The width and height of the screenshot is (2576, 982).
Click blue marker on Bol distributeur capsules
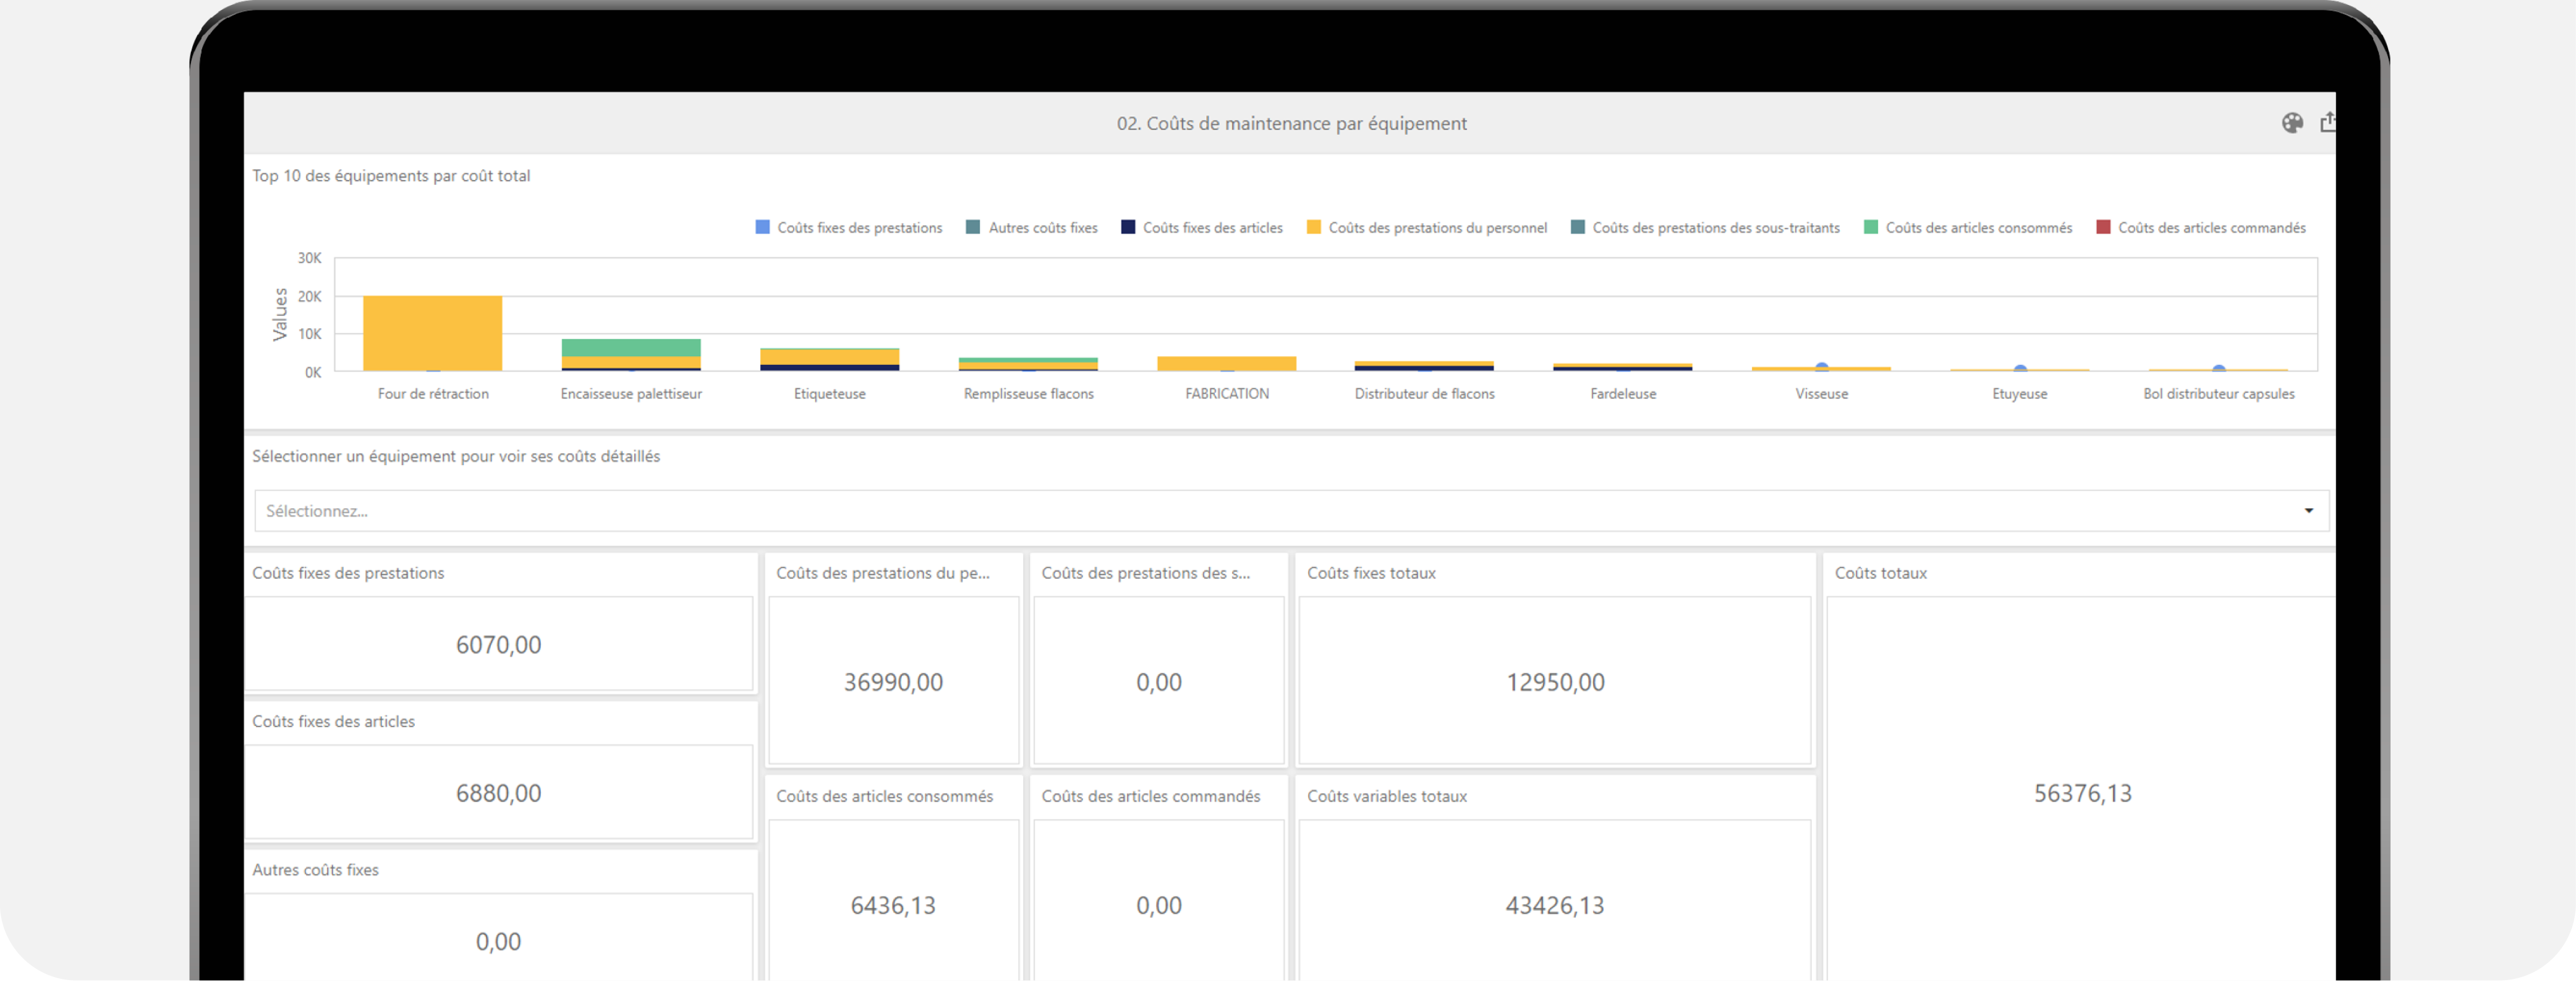click(x=2219, y=369)
